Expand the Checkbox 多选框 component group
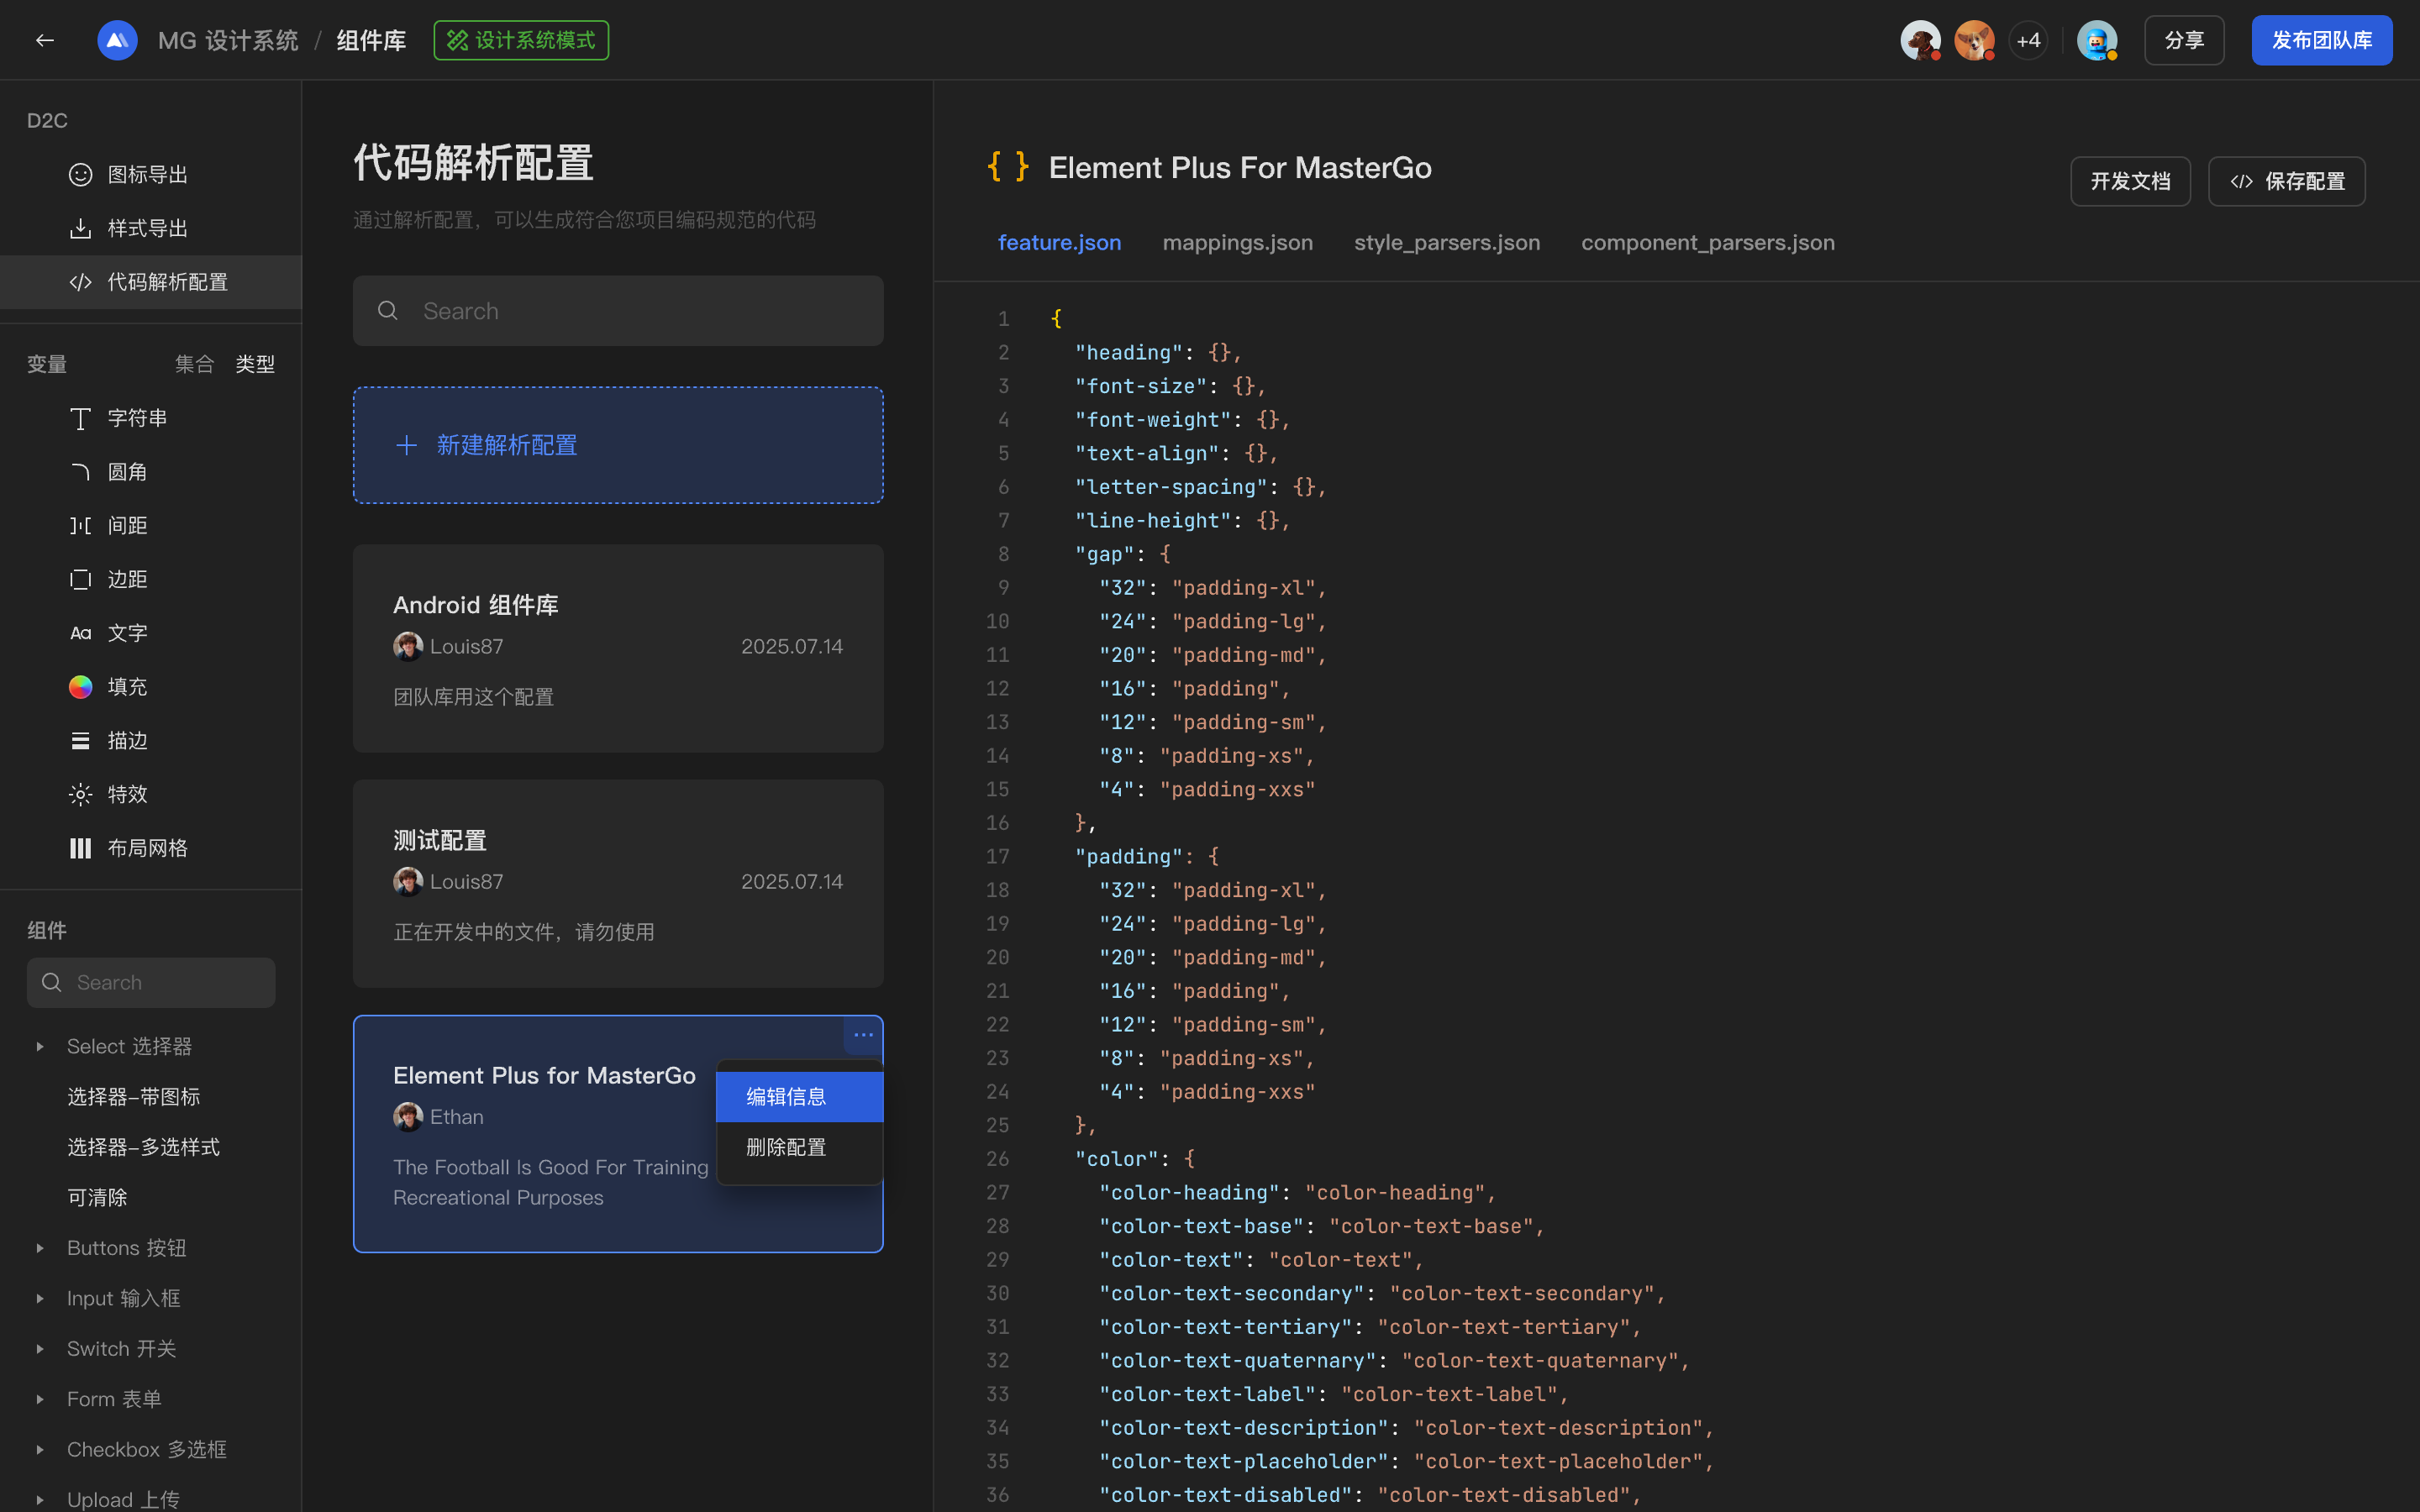 [x=40, y=1450]
